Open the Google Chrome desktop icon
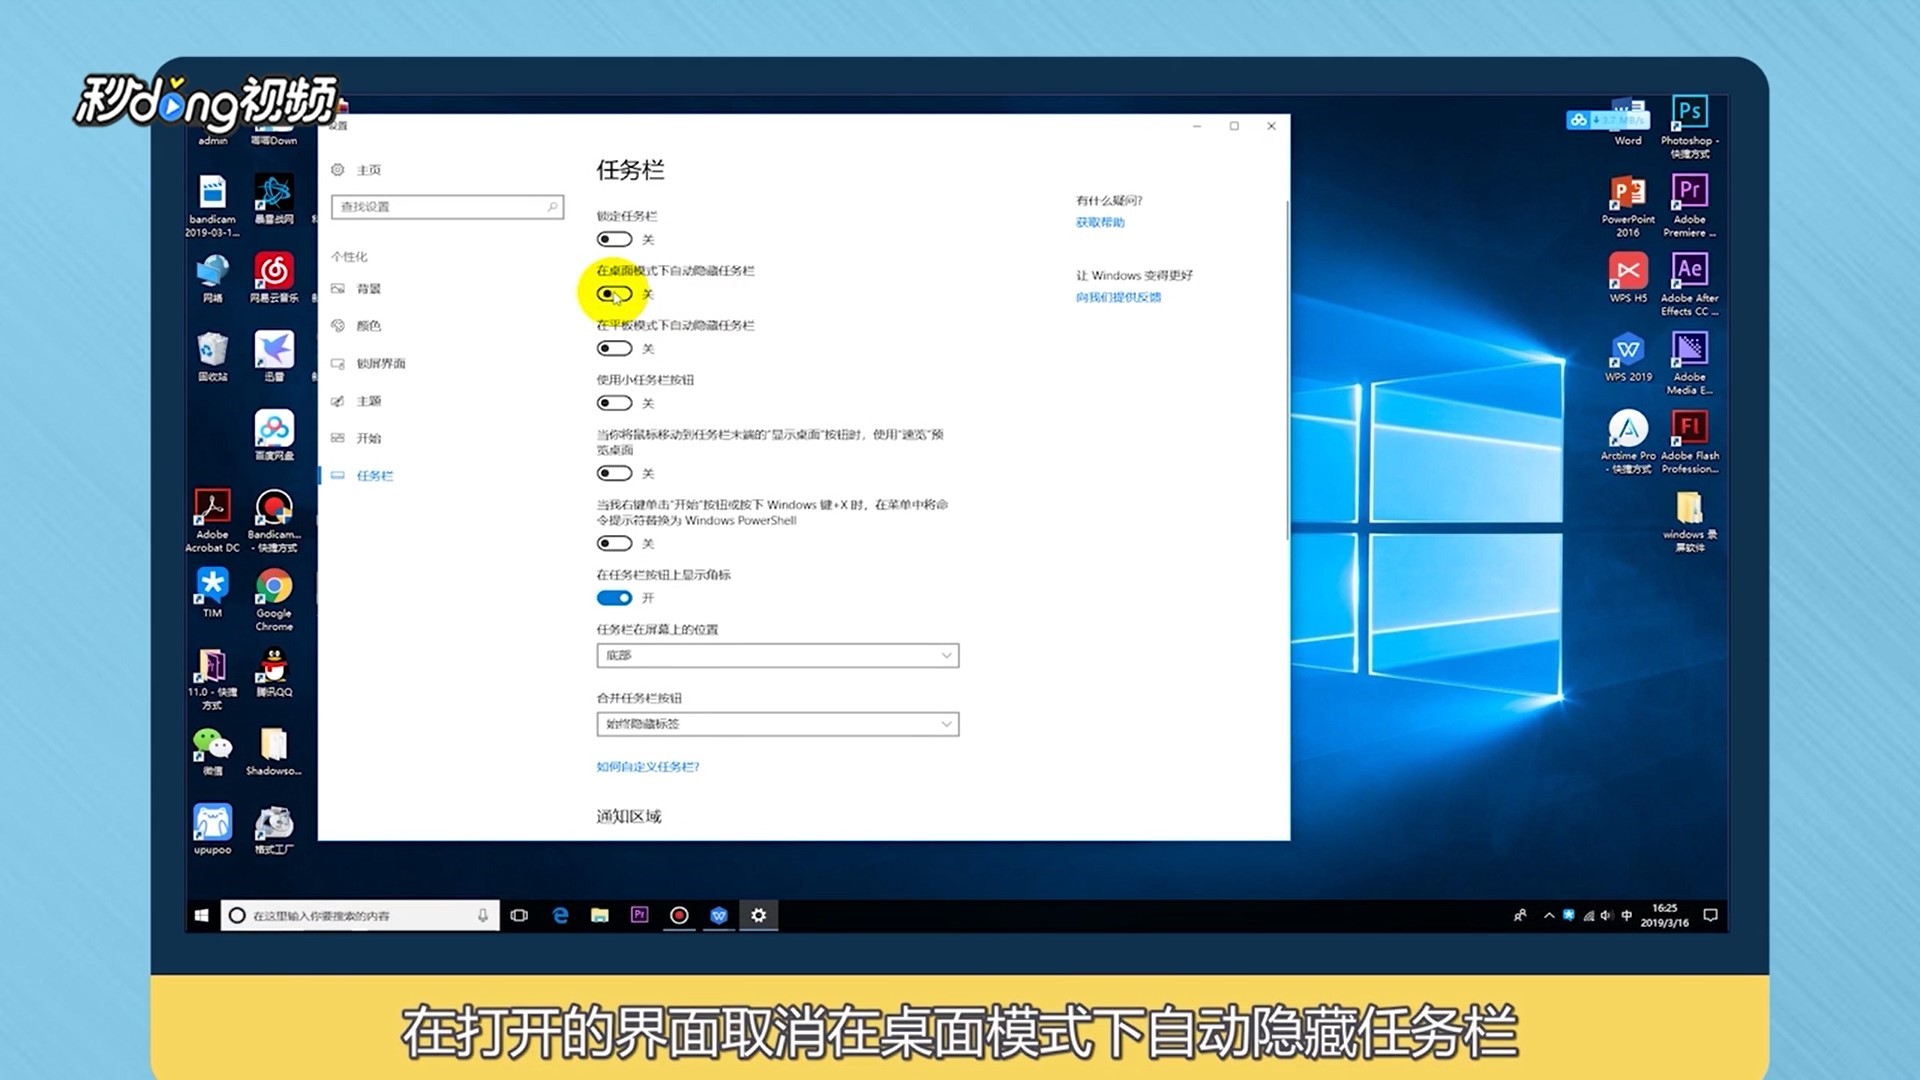This screenshot has width=1920, height=1080. pyautogui.click(x=273, y=588)
